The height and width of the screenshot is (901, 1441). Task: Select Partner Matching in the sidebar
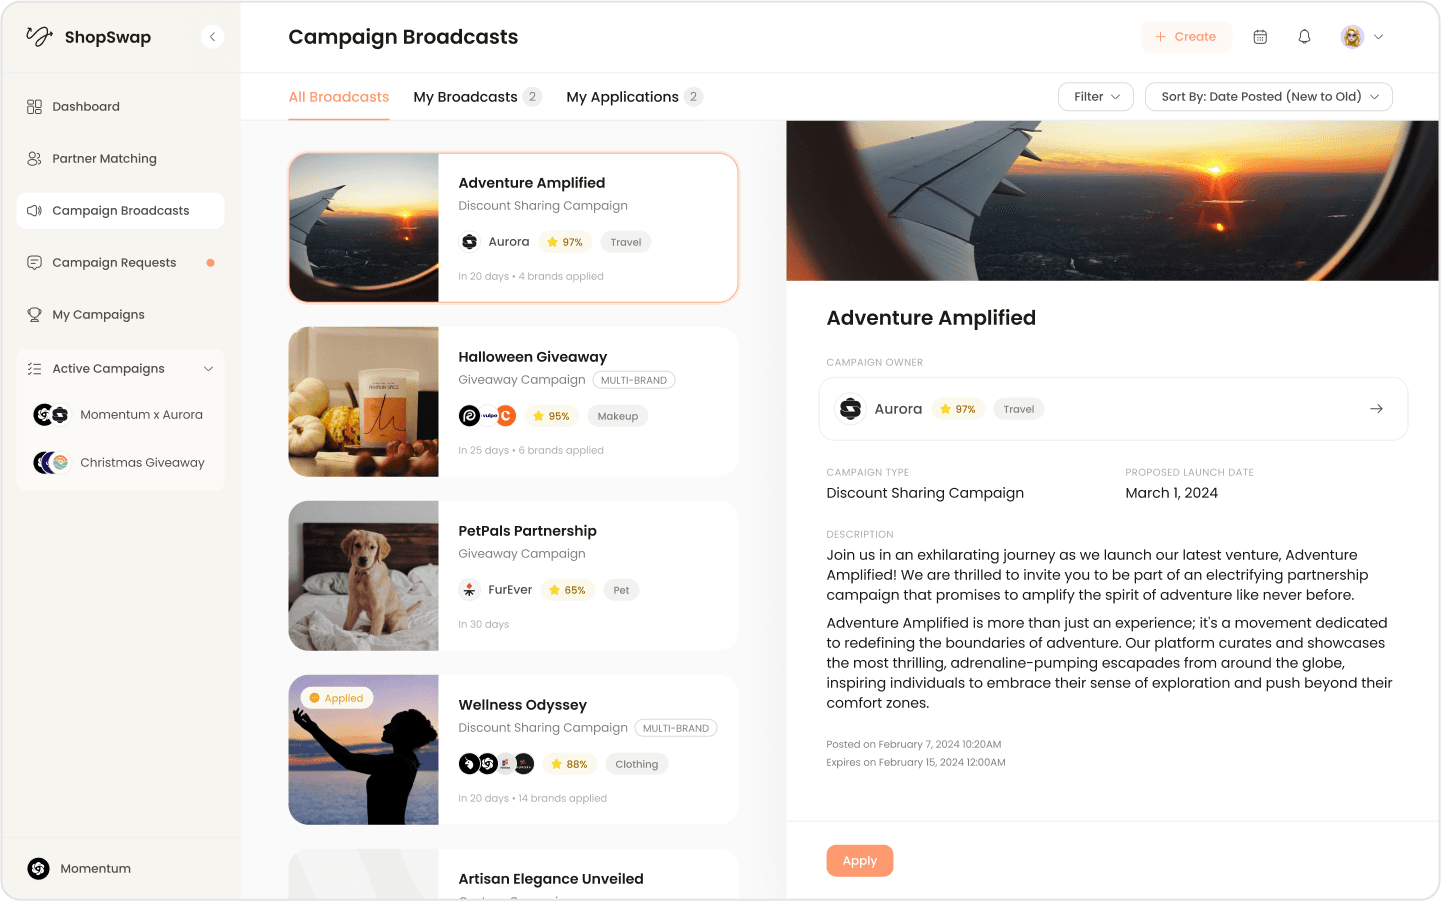click(x=104, y=158)
